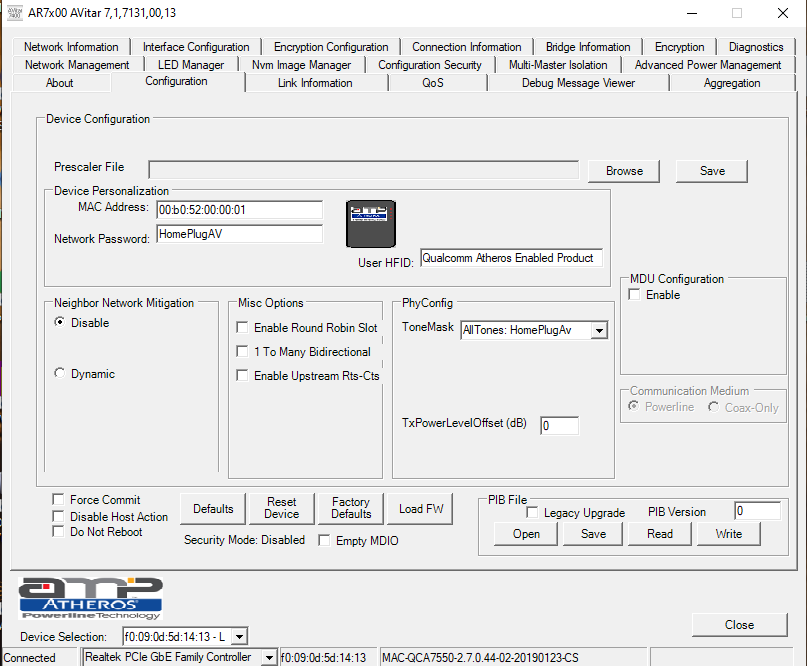This screenshot has height=666, width=807.
Task: Click the Atheros Powerline Technology logo
Action: 91,598
